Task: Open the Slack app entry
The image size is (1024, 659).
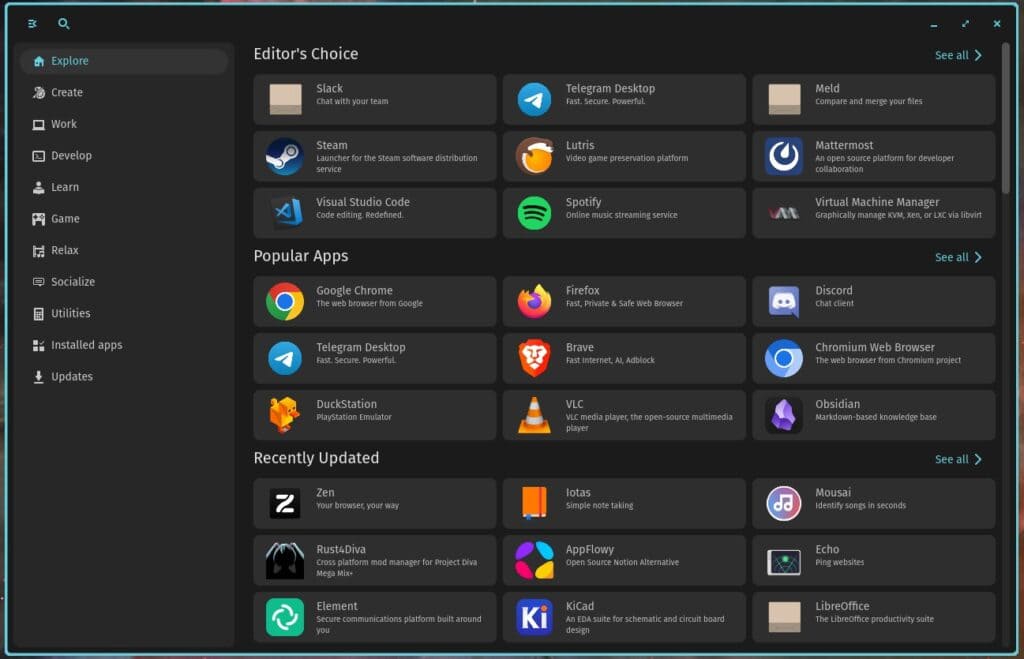Action: [375, 99]
